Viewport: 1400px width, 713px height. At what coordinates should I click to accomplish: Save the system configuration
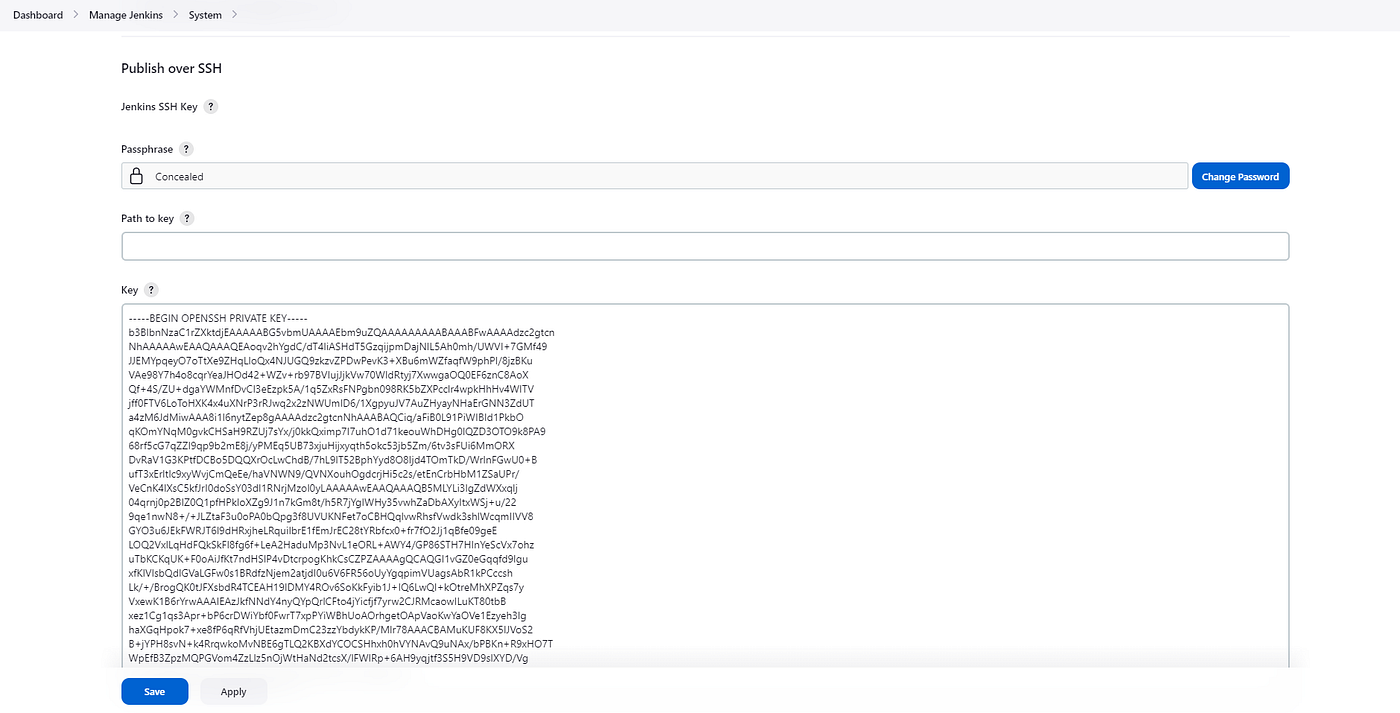[155, 692]
